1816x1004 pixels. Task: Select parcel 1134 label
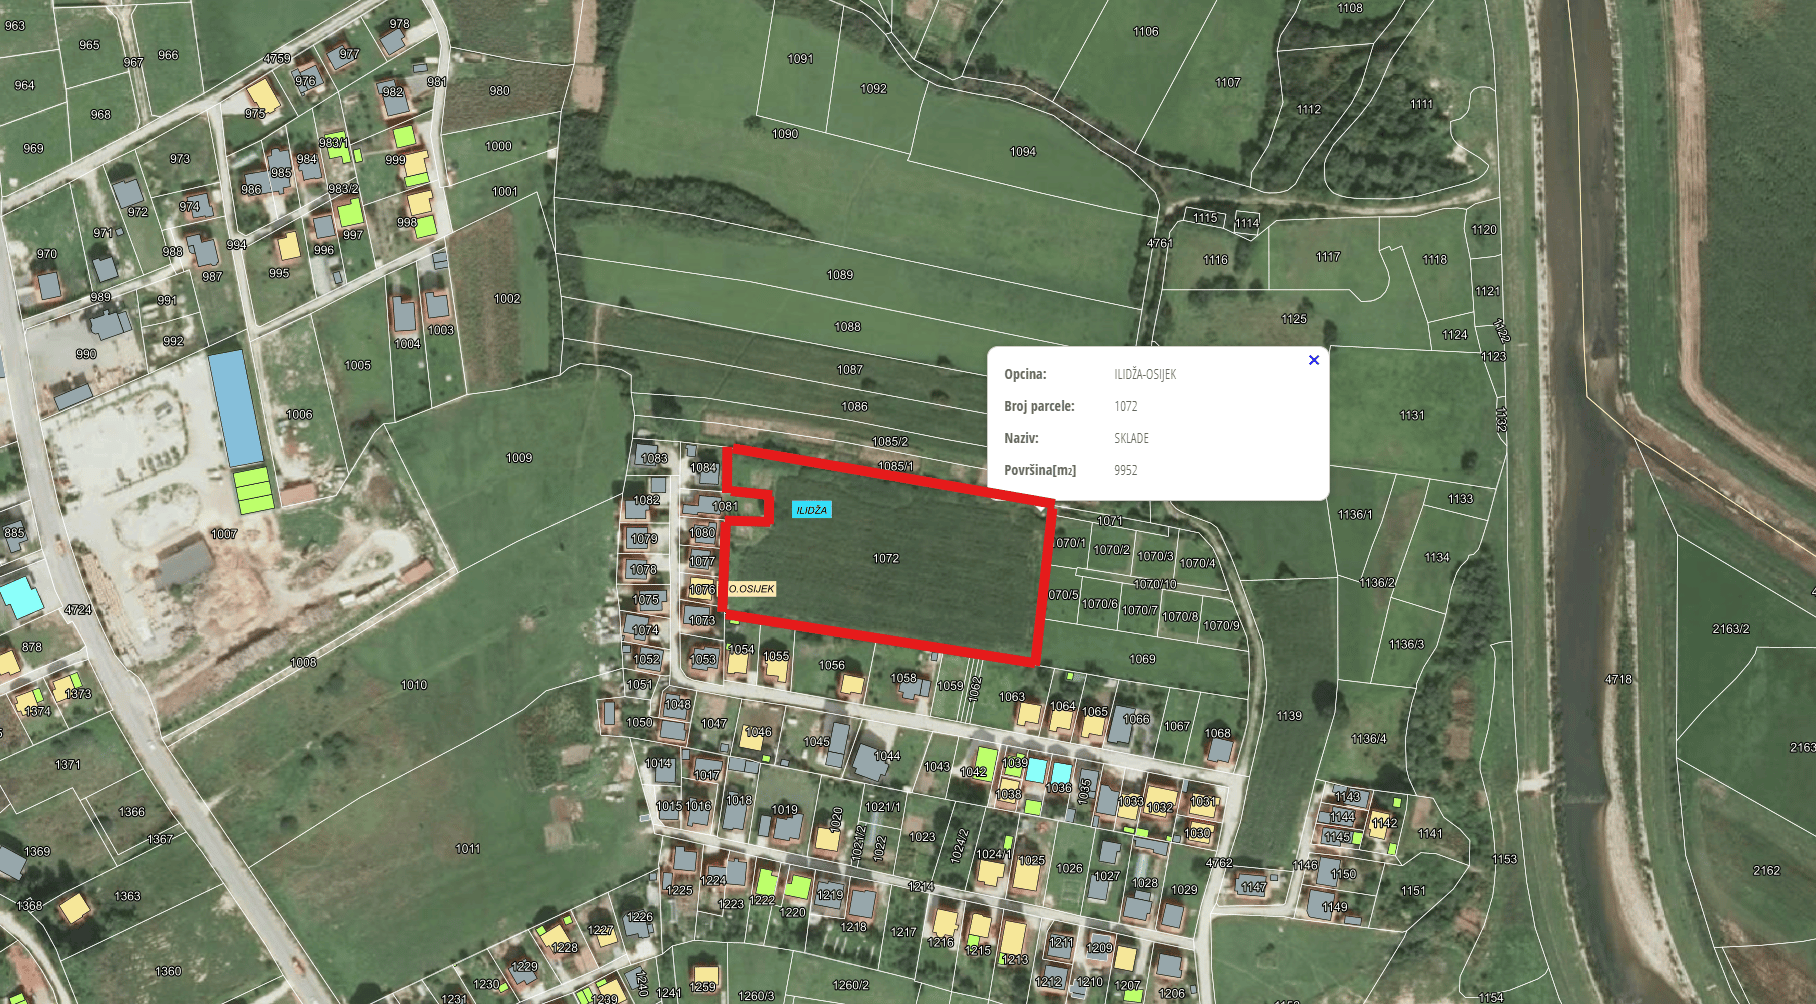1437,557
